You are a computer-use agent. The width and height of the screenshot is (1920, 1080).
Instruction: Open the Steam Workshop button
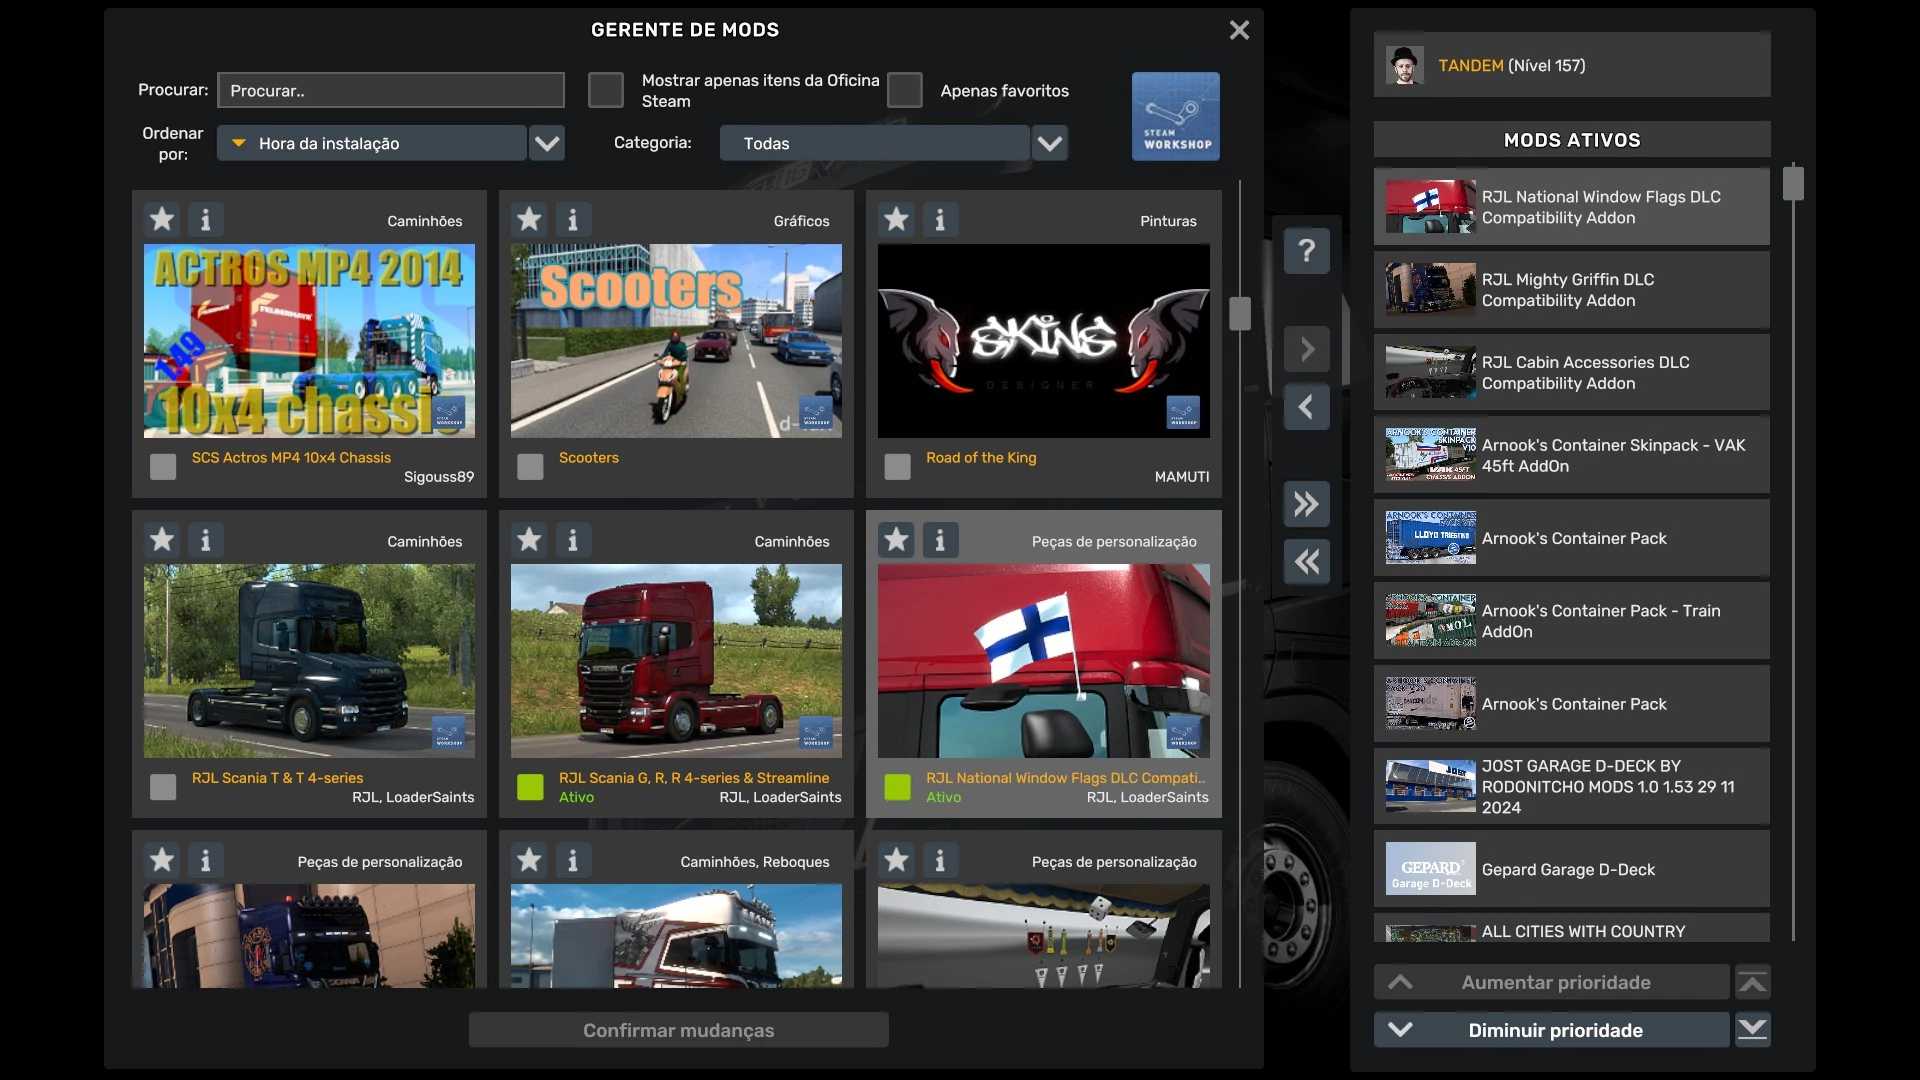(x=1175, y=116)
